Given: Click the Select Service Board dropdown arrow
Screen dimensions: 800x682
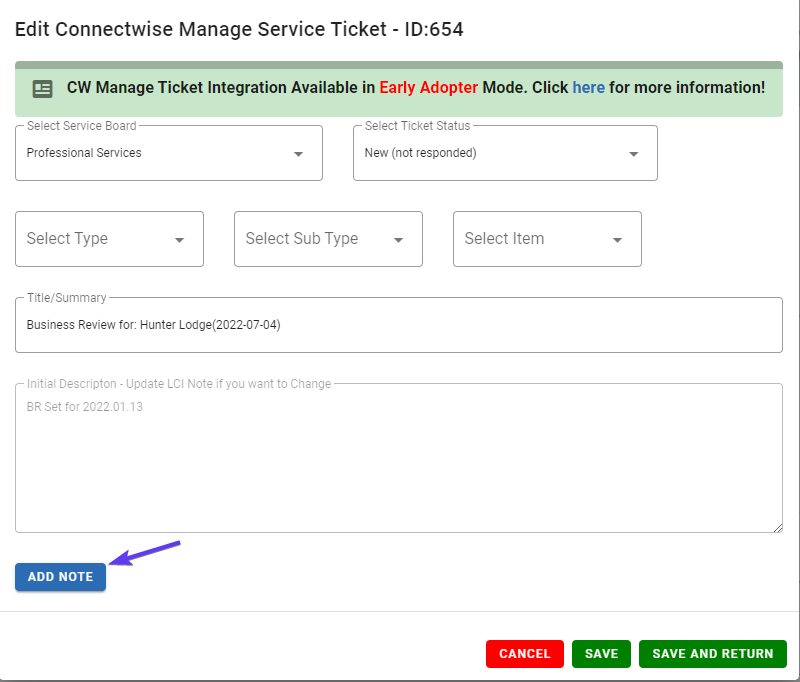Looking at the screenshot, I should tap(298, 154).
